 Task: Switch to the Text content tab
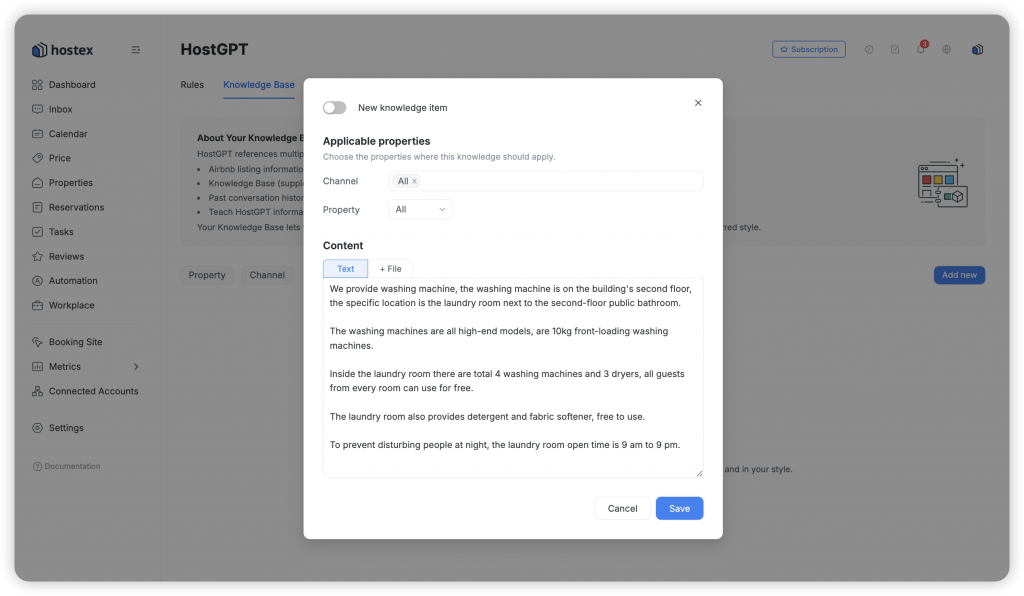point(345,269)
